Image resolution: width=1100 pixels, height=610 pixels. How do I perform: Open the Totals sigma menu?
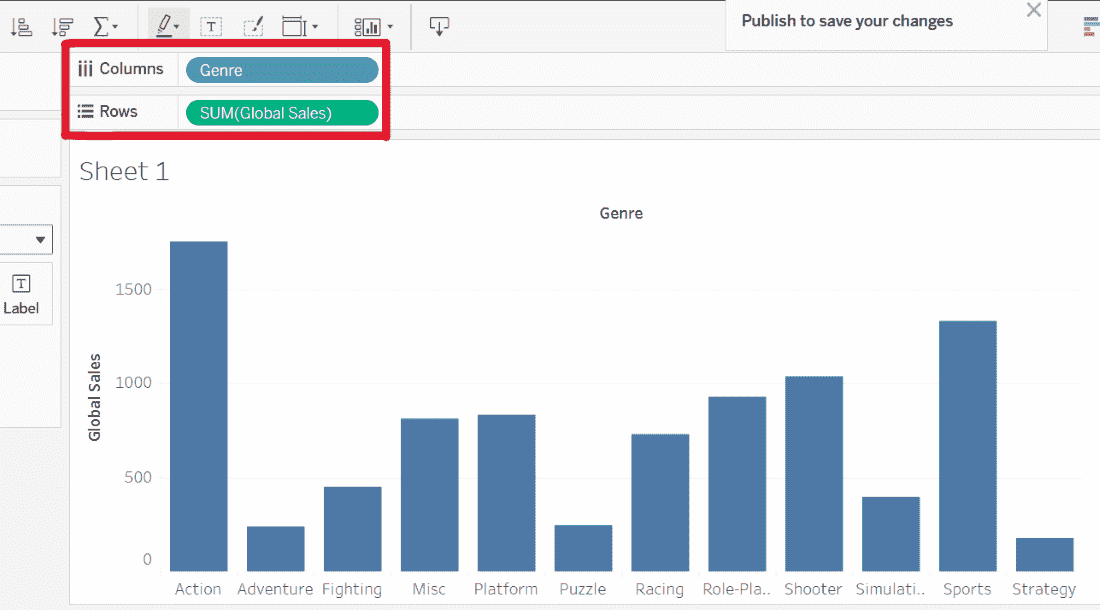click(105, 27)
